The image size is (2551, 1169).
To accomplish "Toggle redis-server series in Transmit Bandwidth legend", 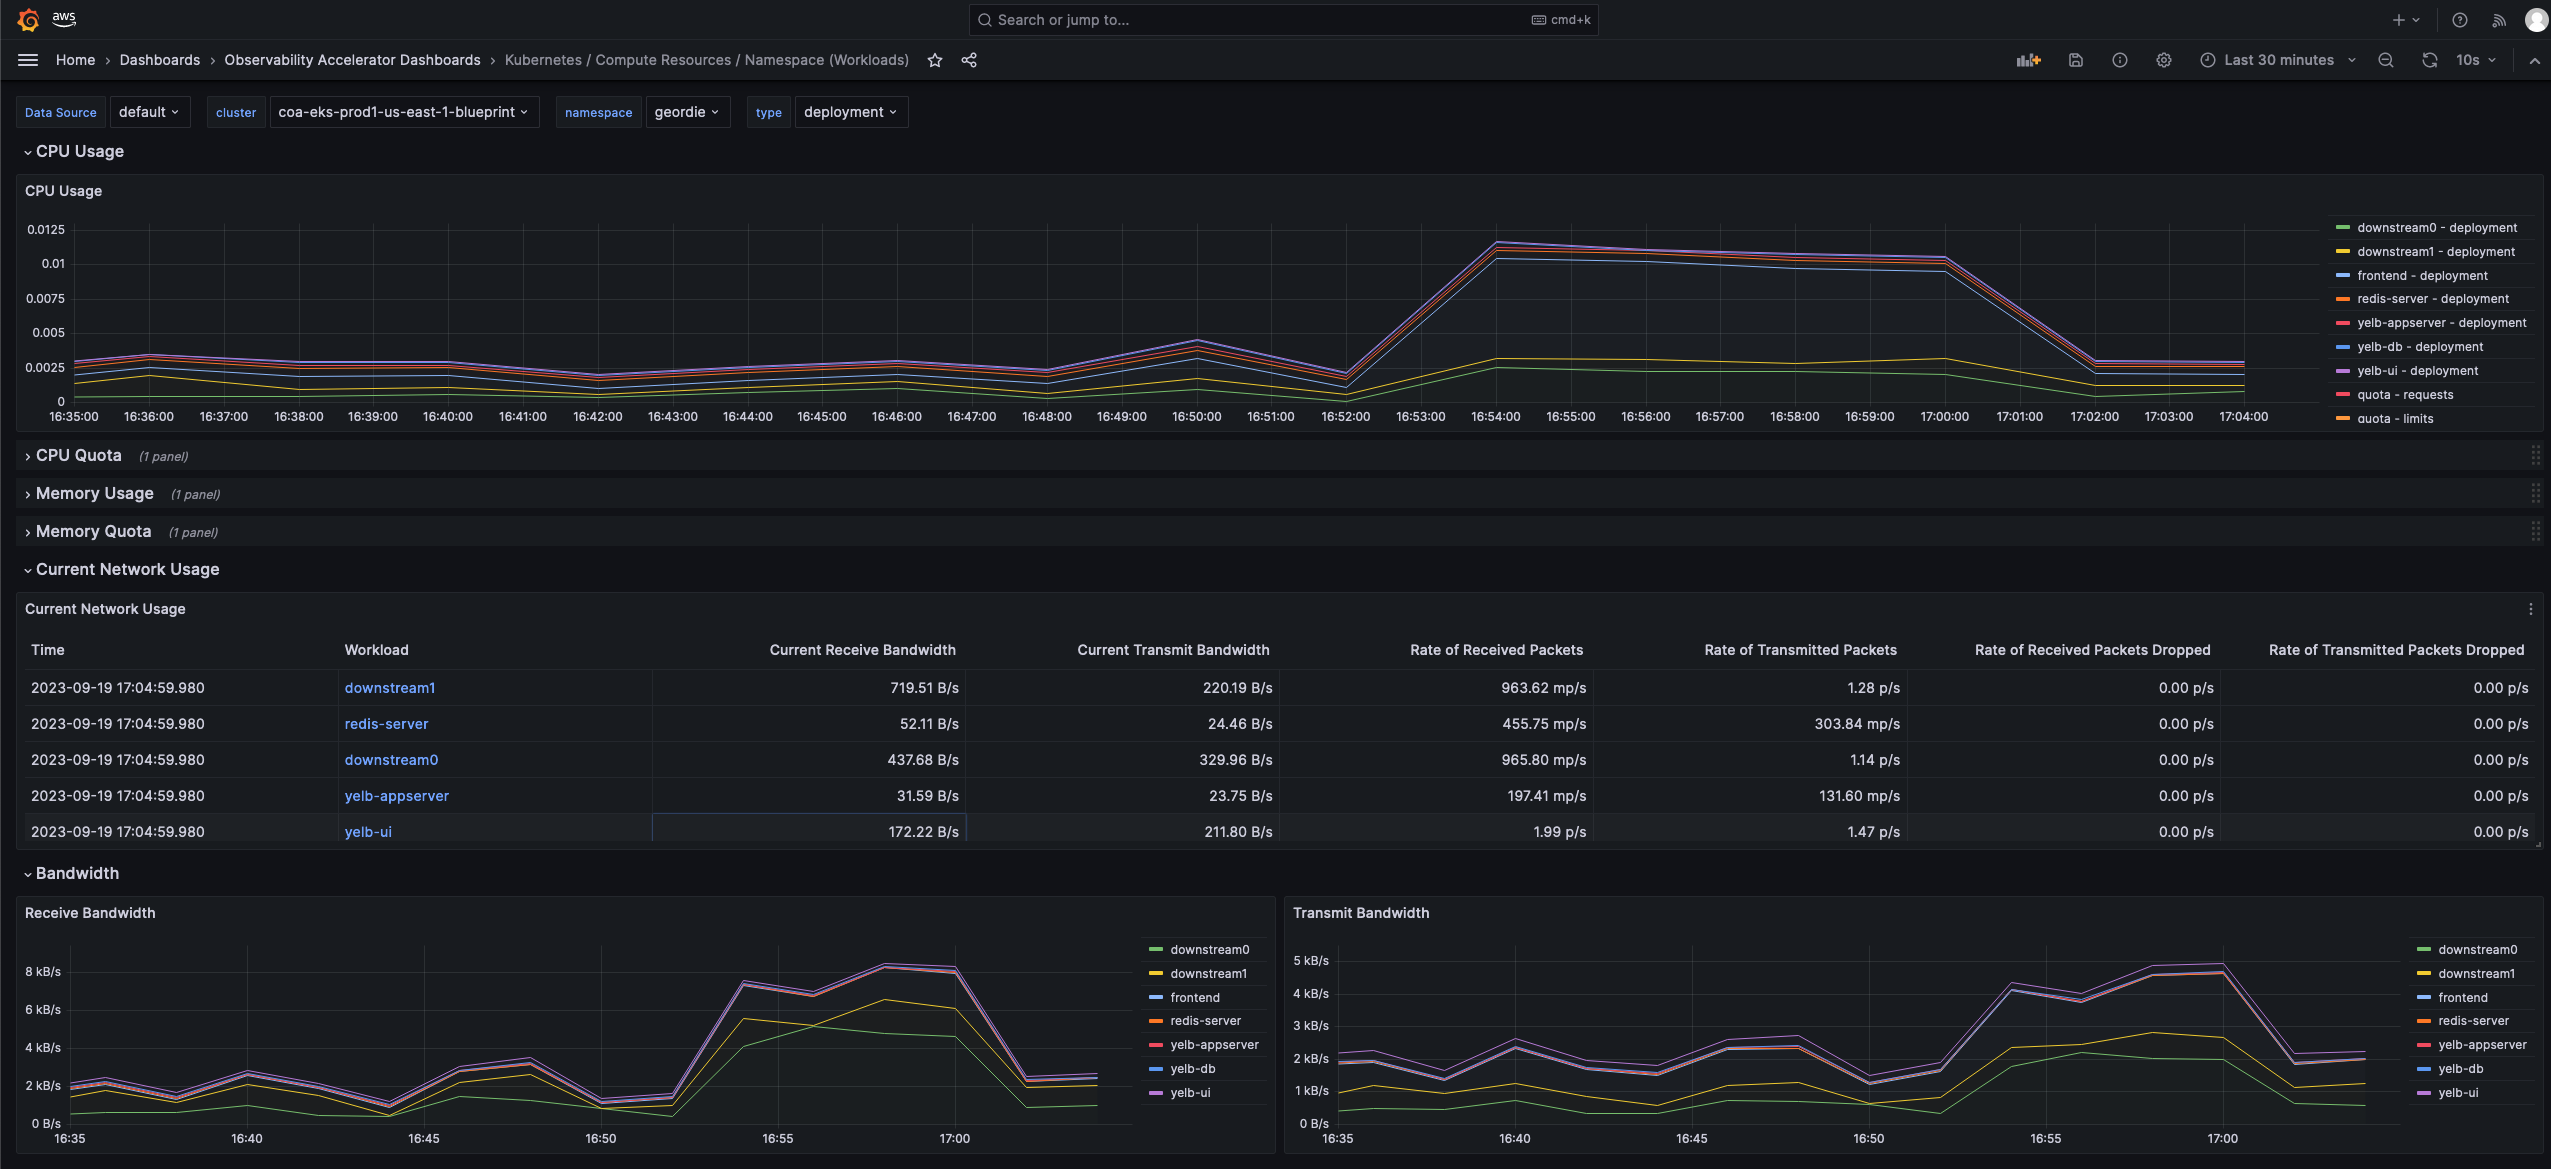I will [2473, 1021].
